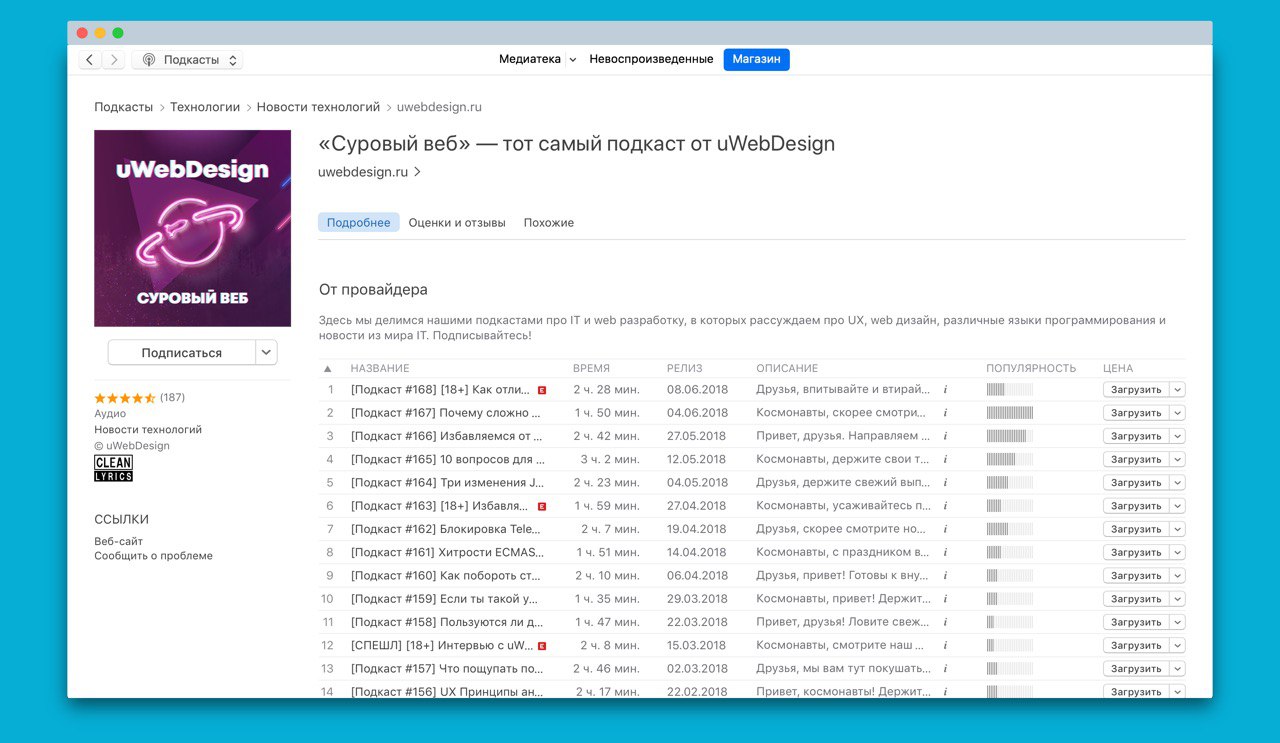Download Подкаст #167 with Загрузить
1280x743 pixels.
coord(1136,413)
